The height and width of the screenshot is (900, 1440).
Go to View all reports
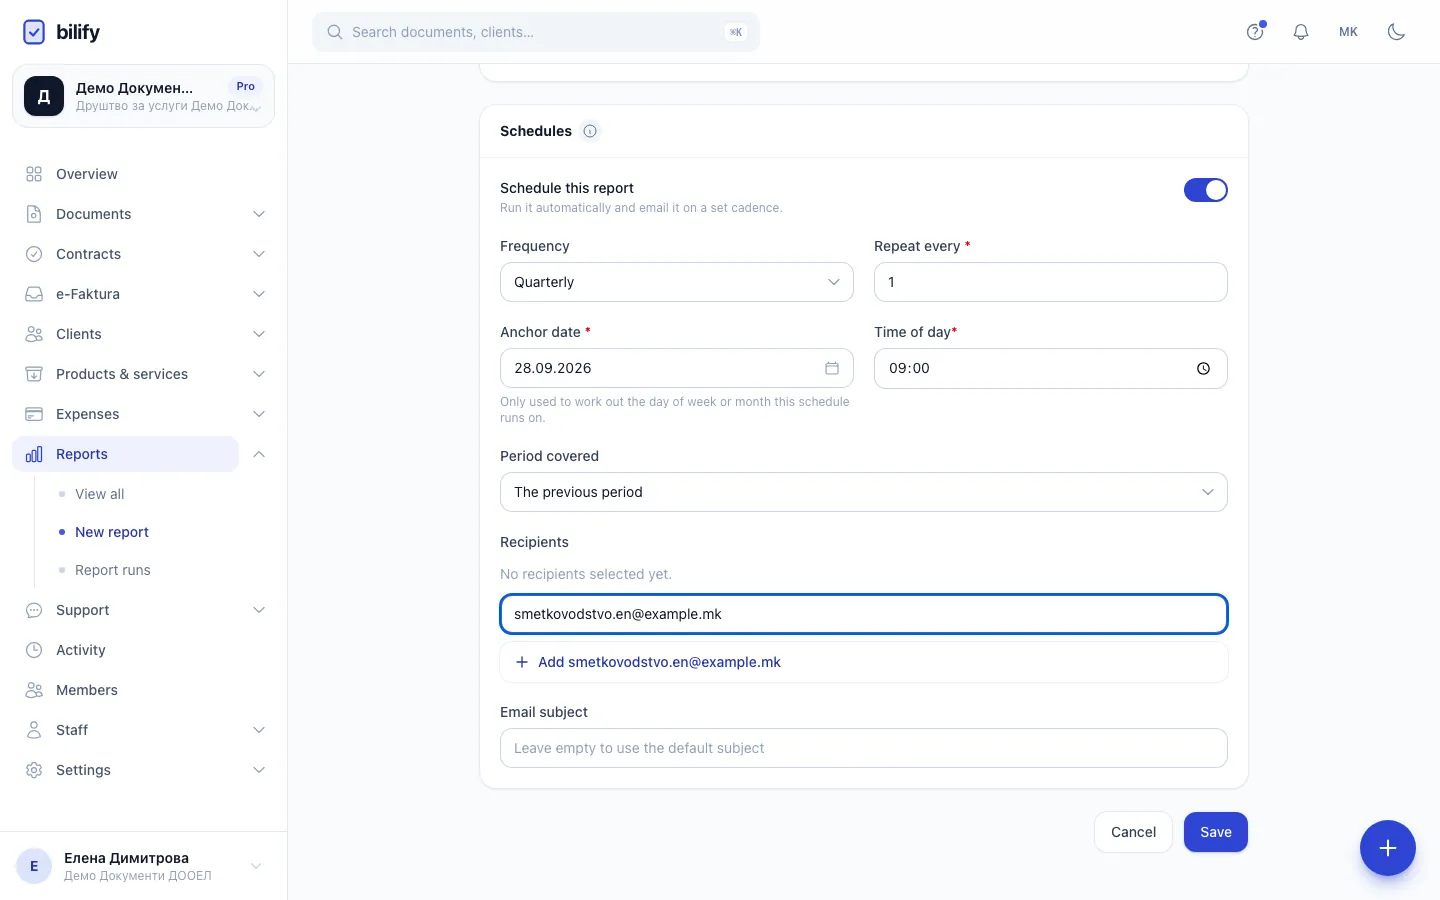coord(100,494)
